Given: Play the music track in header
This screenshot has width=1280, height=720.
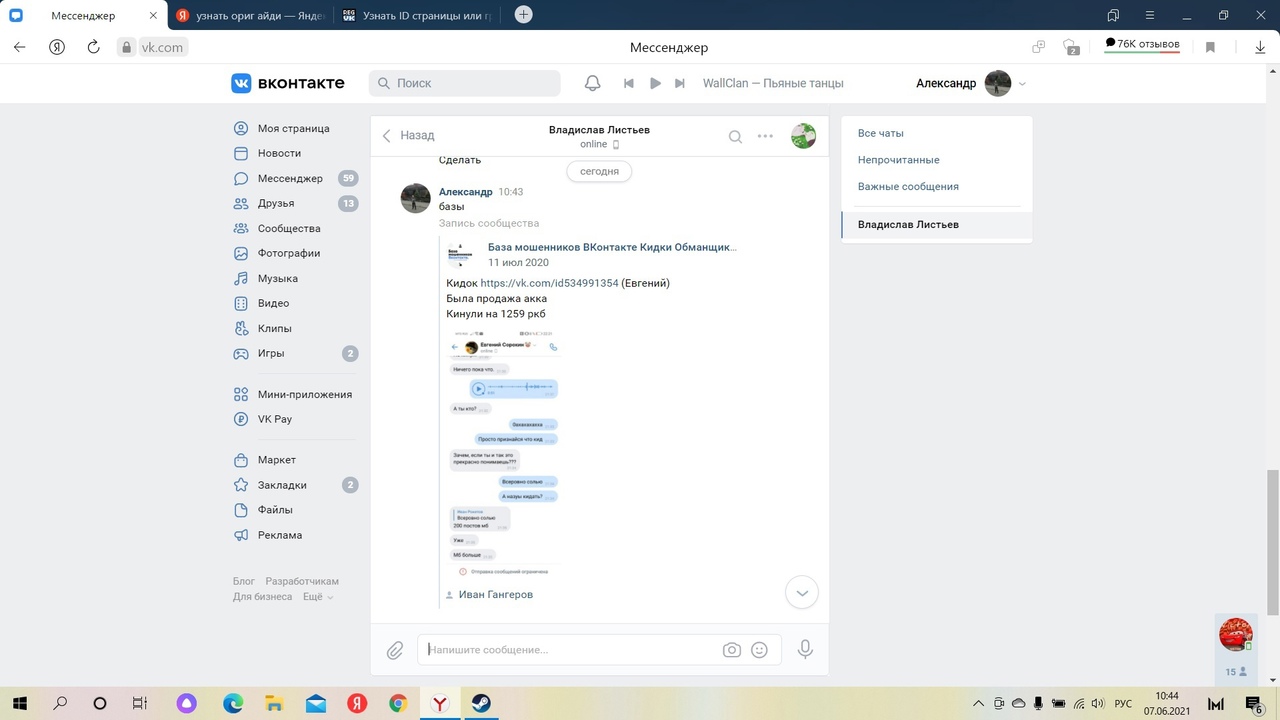Looking at the screenshot, I should point(655,83).
